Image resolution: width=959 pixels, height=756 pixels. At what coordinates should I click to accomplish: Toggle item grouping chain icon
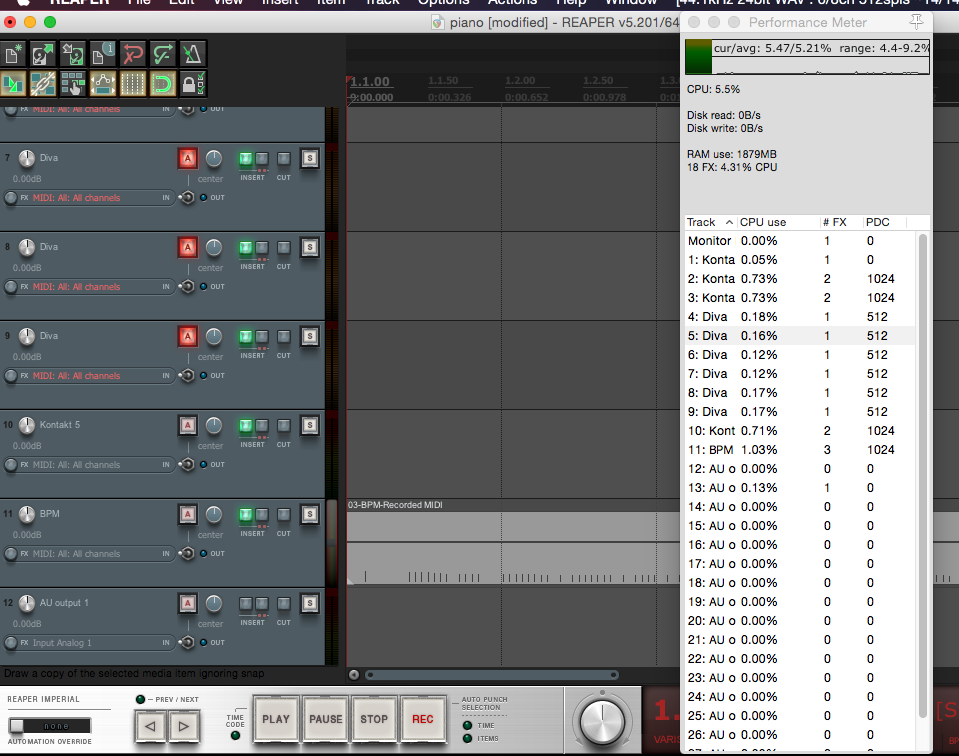click(43, 84)
